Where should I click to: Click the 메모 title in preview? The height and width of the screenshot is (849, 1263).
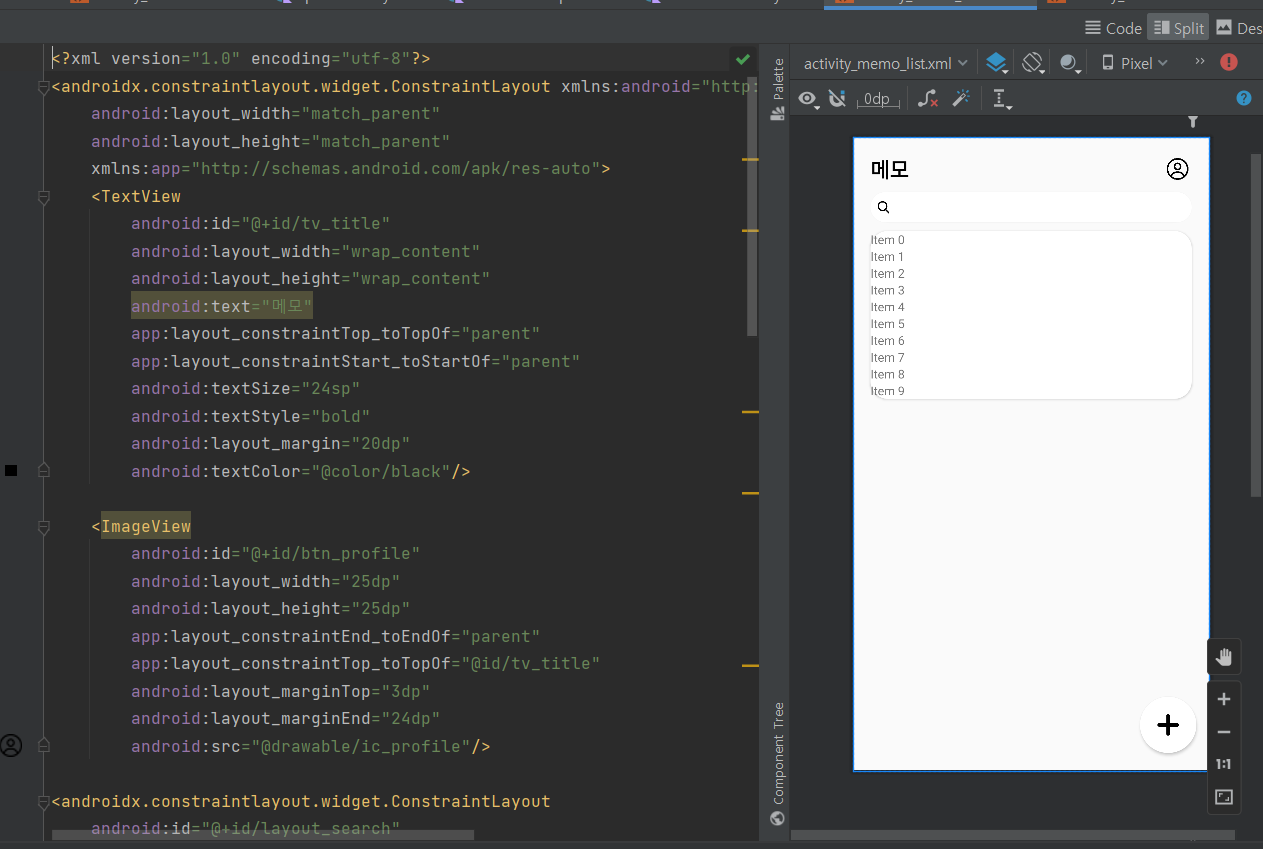tap(890, 169)
